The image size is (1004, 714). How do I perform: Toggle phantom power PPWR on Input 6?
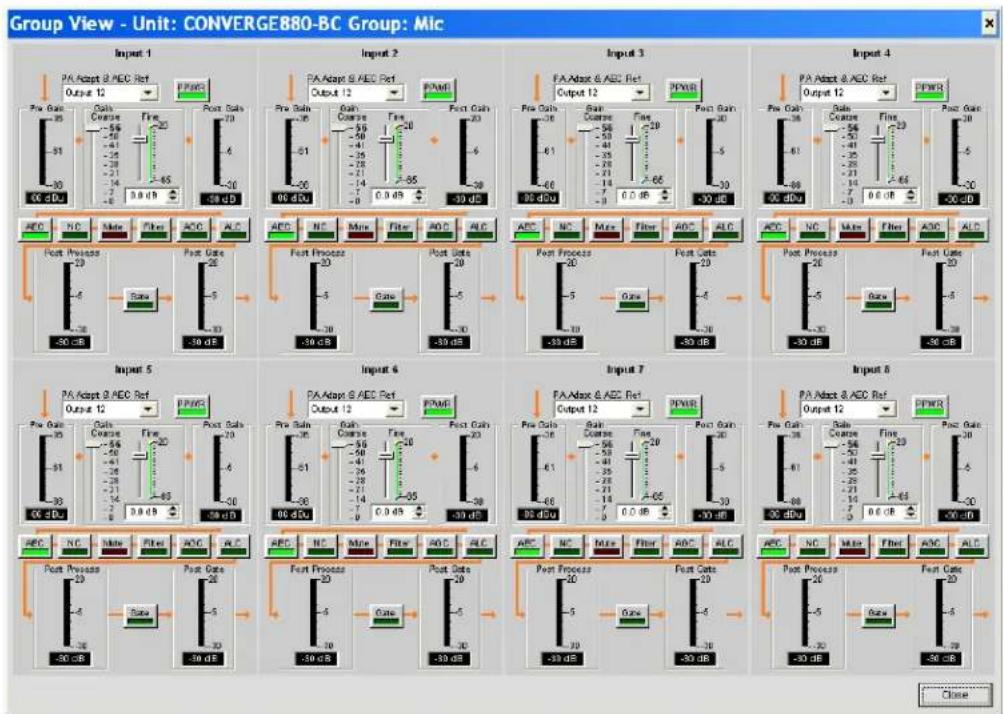coord(437,407)
